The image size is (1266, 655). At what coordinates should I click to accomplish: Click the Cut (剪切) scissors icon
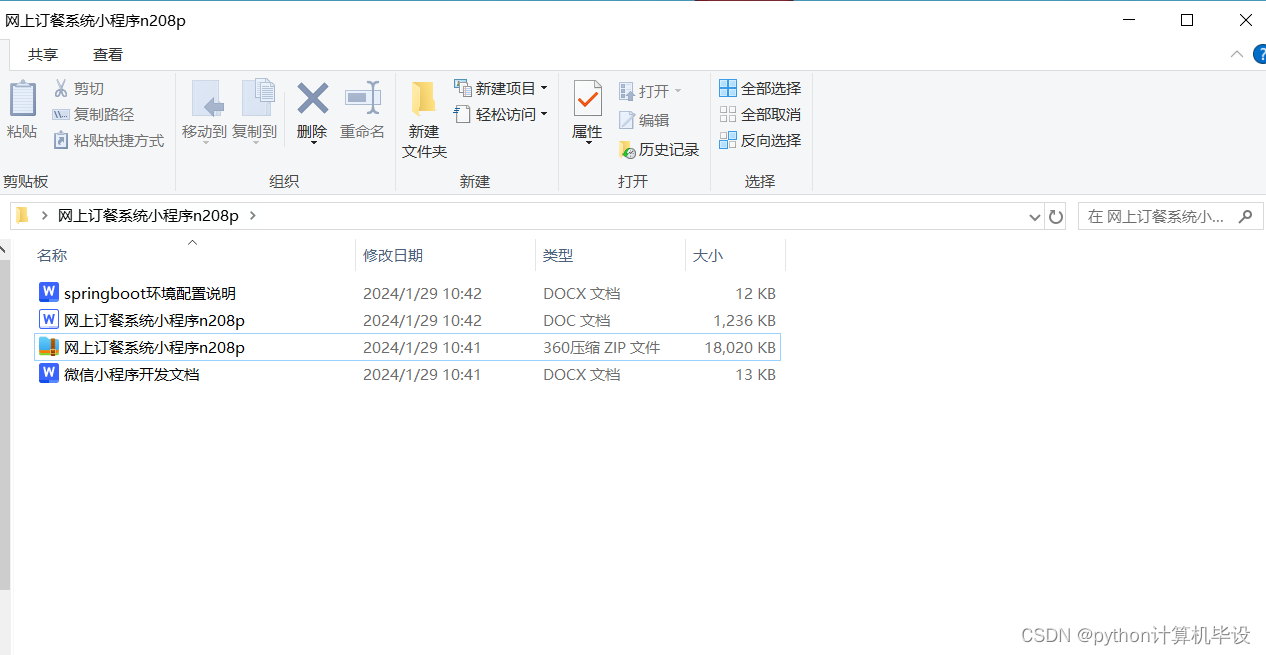tap(61, 89)
